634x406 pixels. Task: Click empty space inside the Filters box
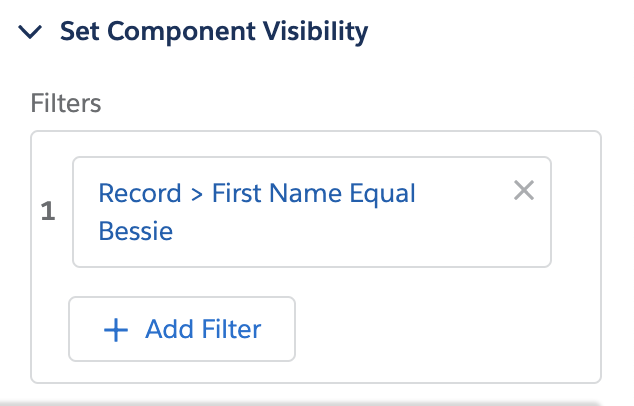point(450,330)
